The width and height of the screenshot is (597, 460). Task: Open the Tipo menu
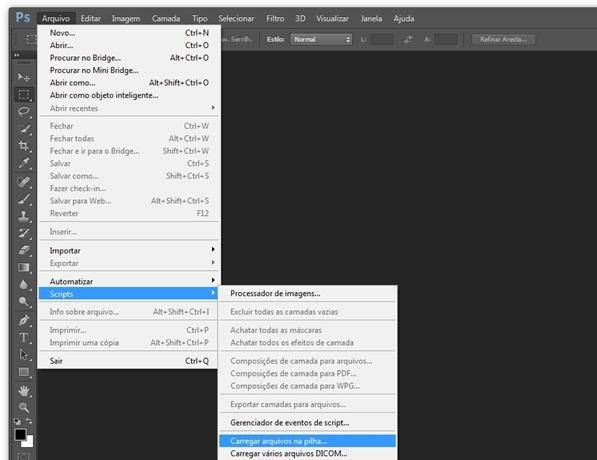200,18
